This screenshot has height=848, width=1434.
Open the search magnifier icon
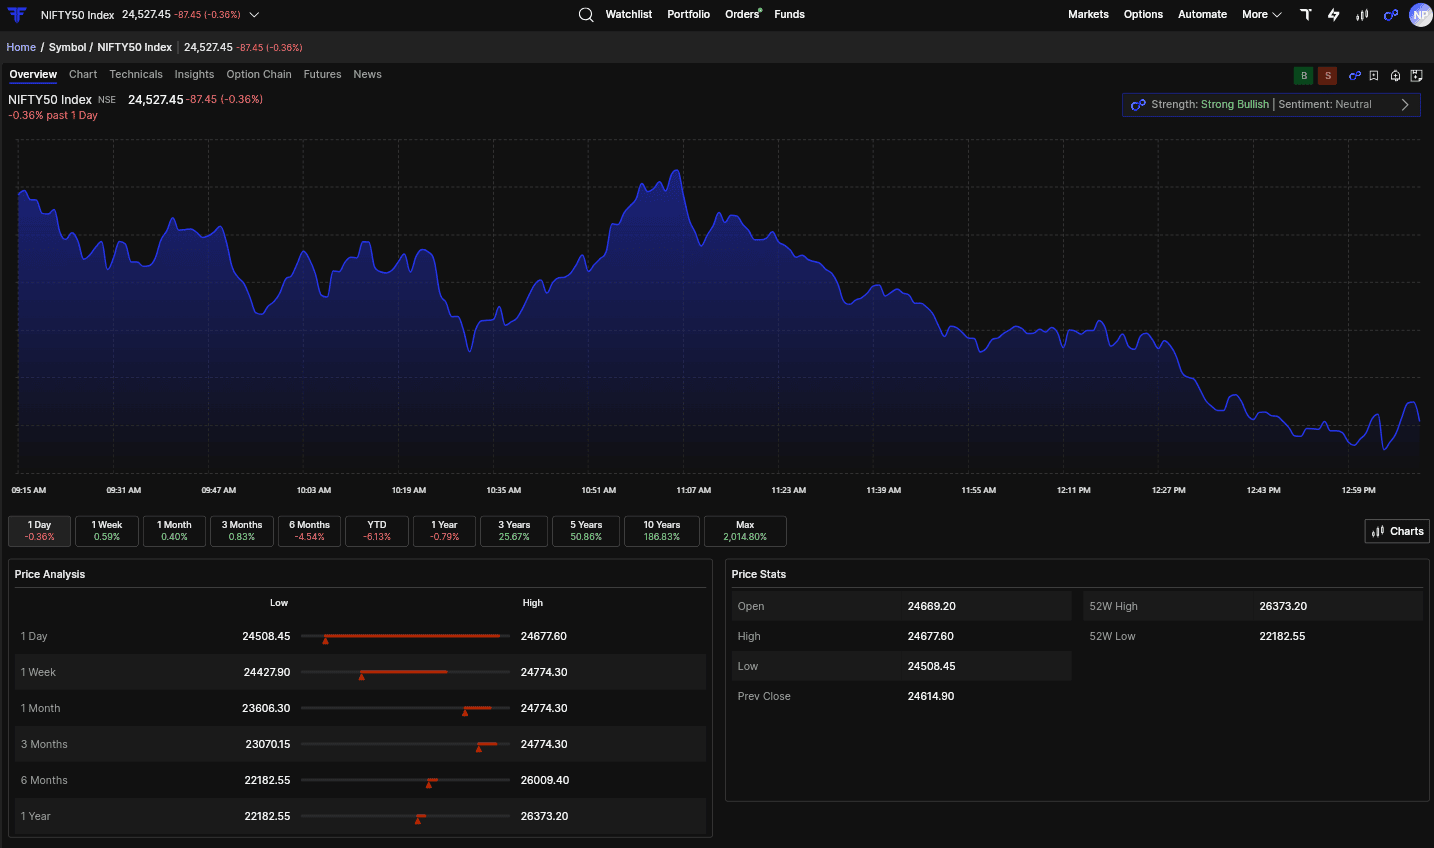(586, 15)
